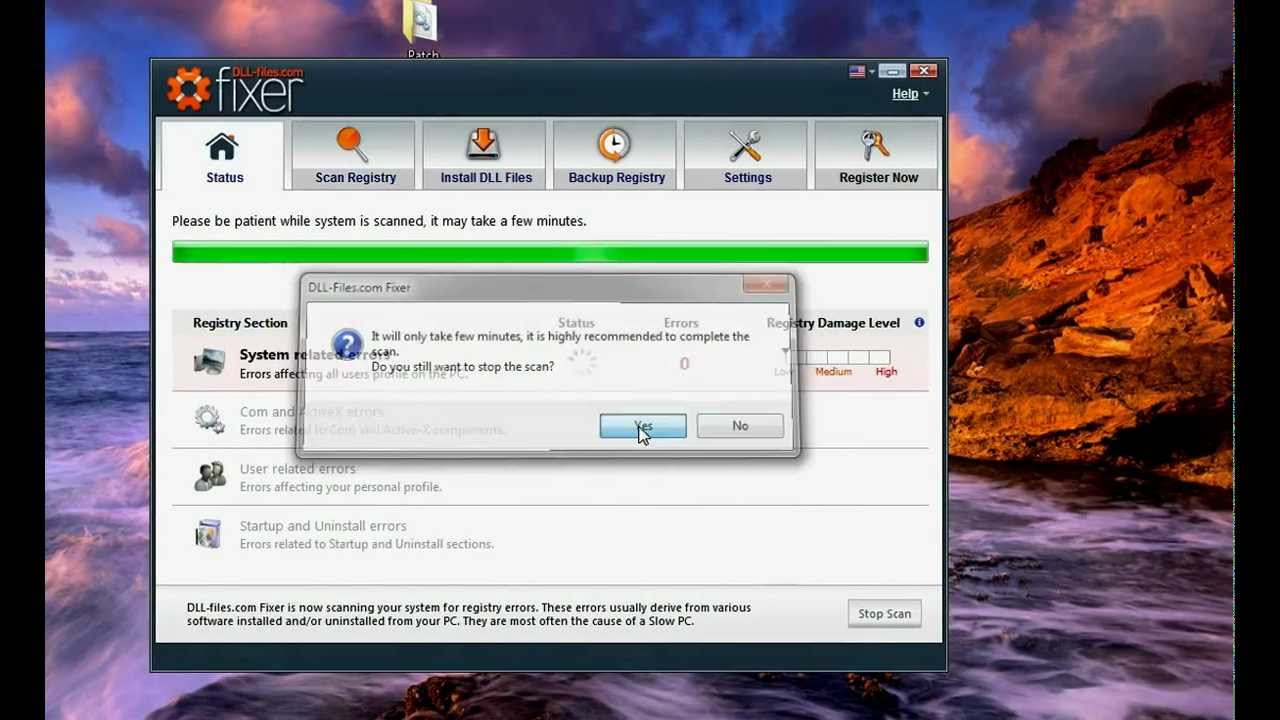Click the Registry Damage Level header
The height and width of the screenshot is (720, 1280).
point(833,323)
